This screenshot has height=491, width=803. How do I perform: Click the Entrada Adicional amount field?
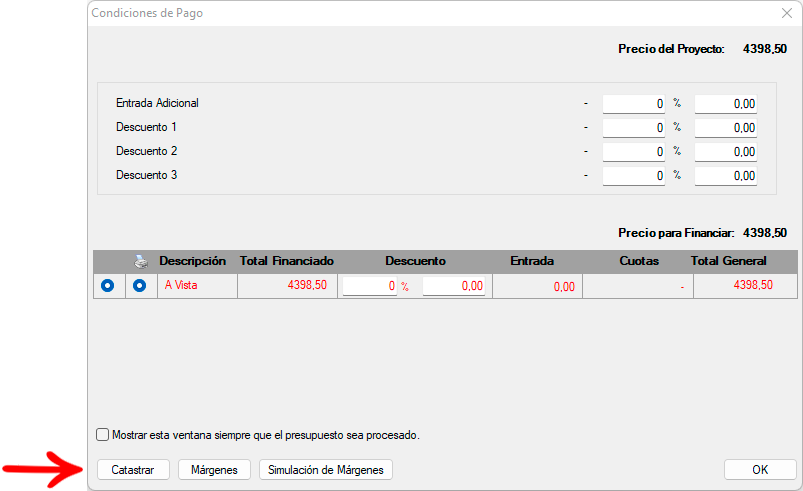[x=726, y=104]
